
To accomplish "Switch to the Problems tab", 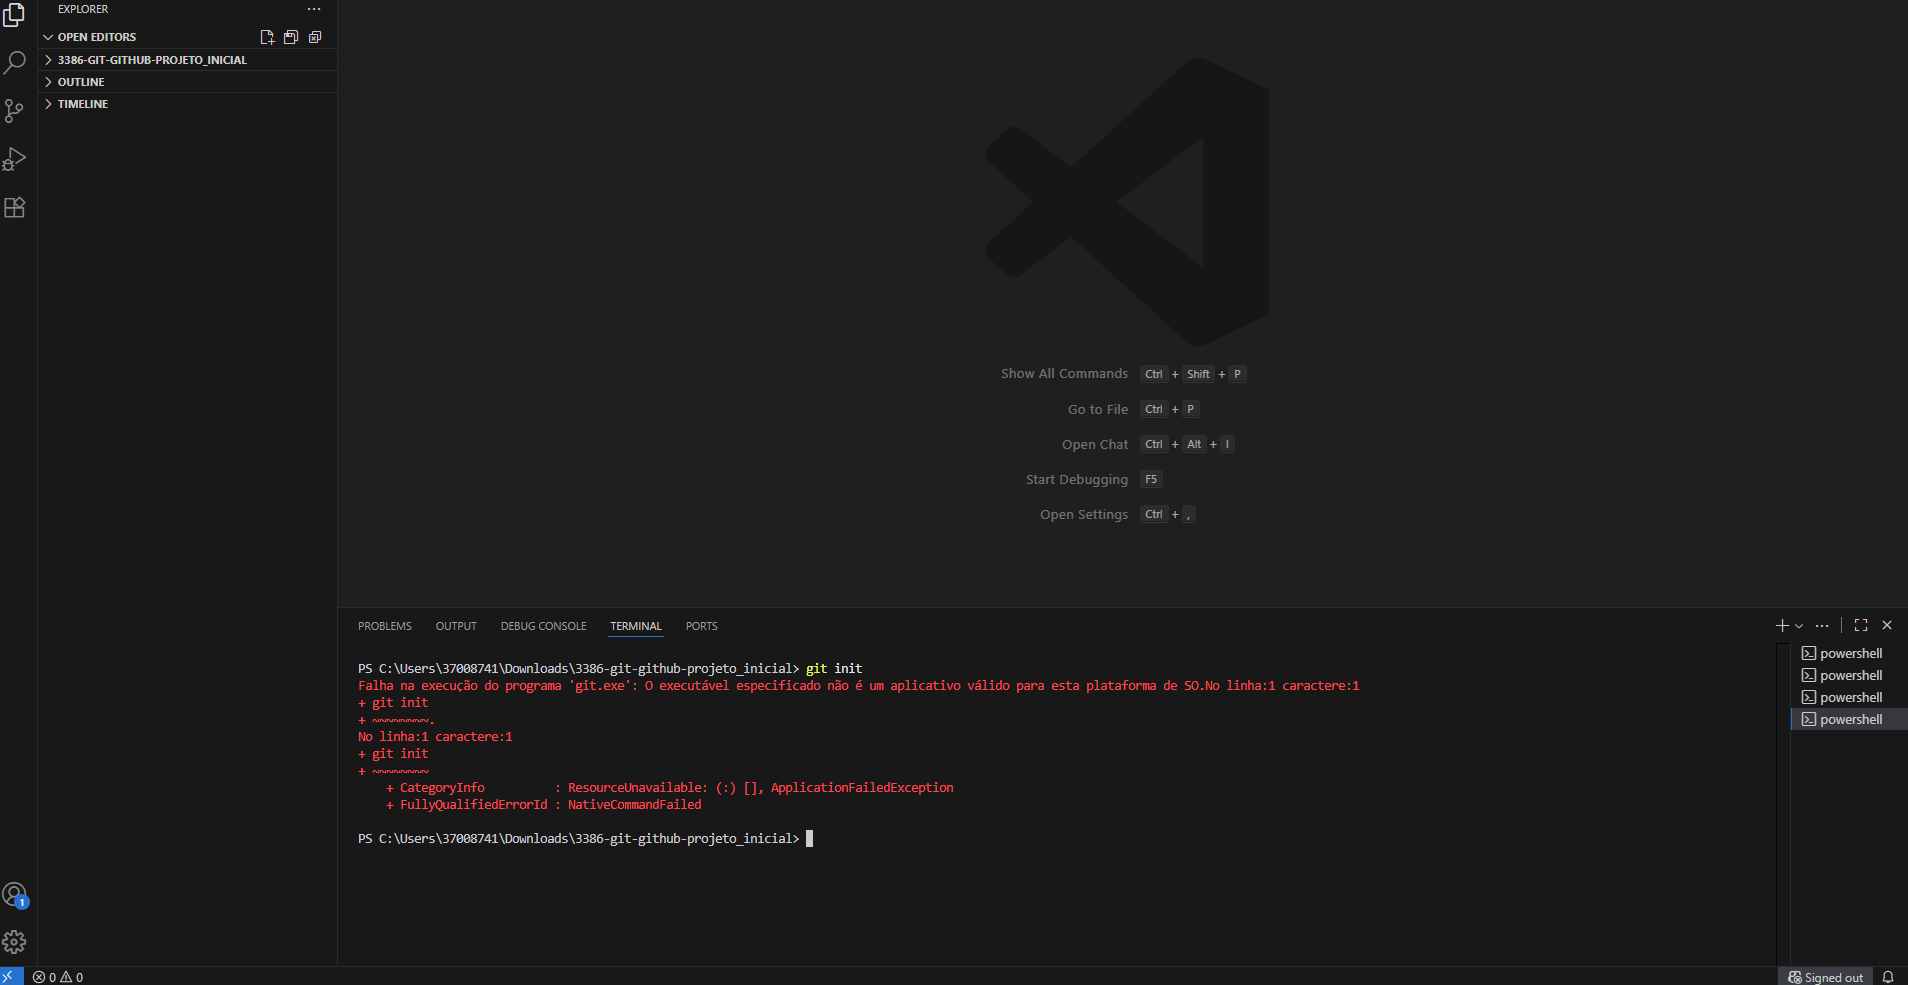I will point(385,626).
